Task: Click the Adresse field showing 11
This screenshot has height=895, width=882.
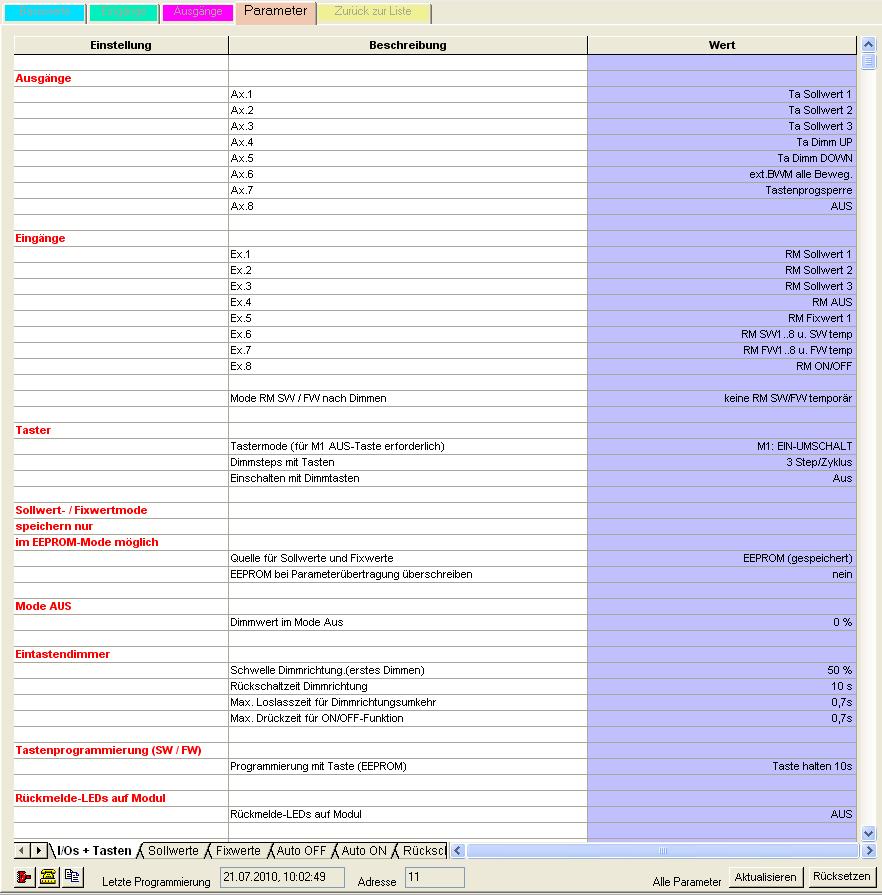Action: pos(434,877)
